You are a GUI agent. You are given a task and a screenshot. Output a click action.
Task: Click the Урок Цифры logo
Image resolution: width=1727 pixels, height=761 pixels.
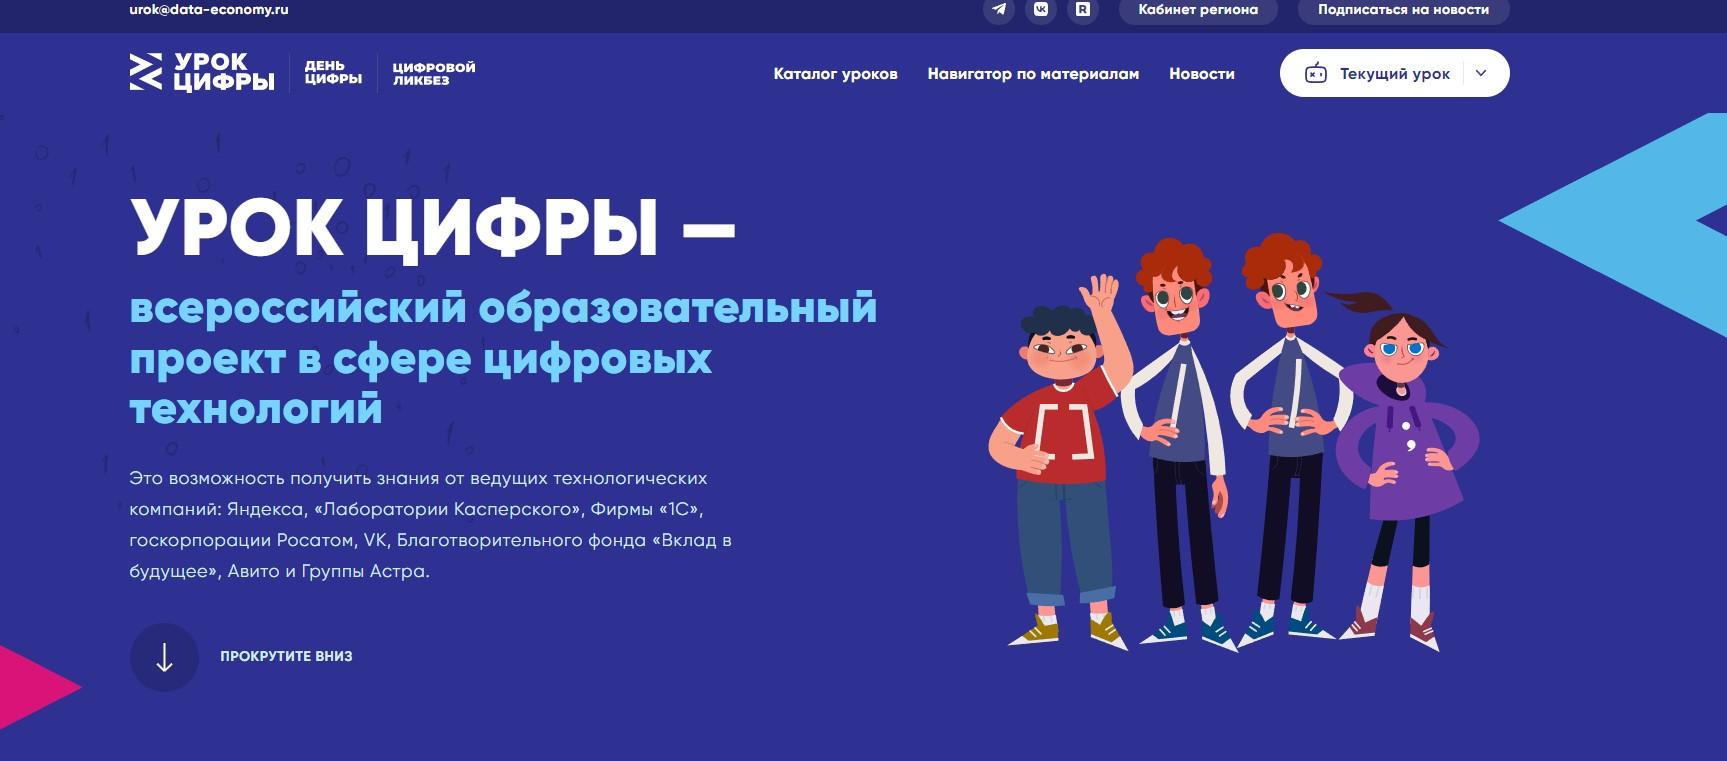click(203, 72)
